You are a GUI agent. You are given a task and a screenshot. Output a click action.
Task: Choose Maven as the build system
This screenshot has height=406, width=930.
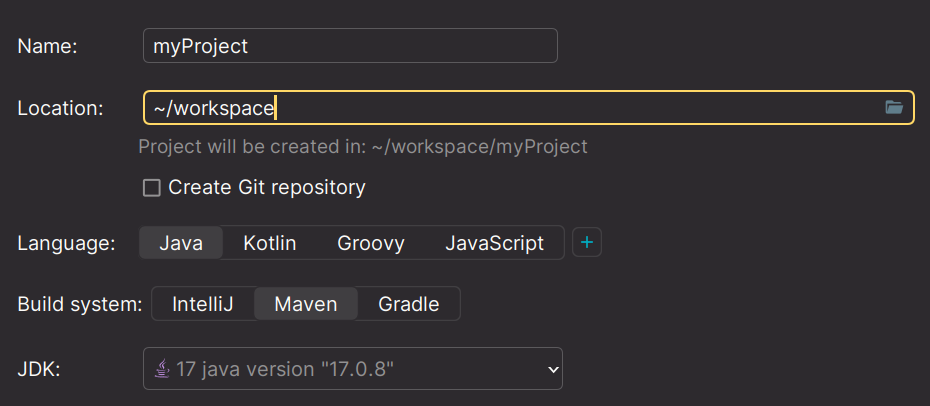[305, 304]
